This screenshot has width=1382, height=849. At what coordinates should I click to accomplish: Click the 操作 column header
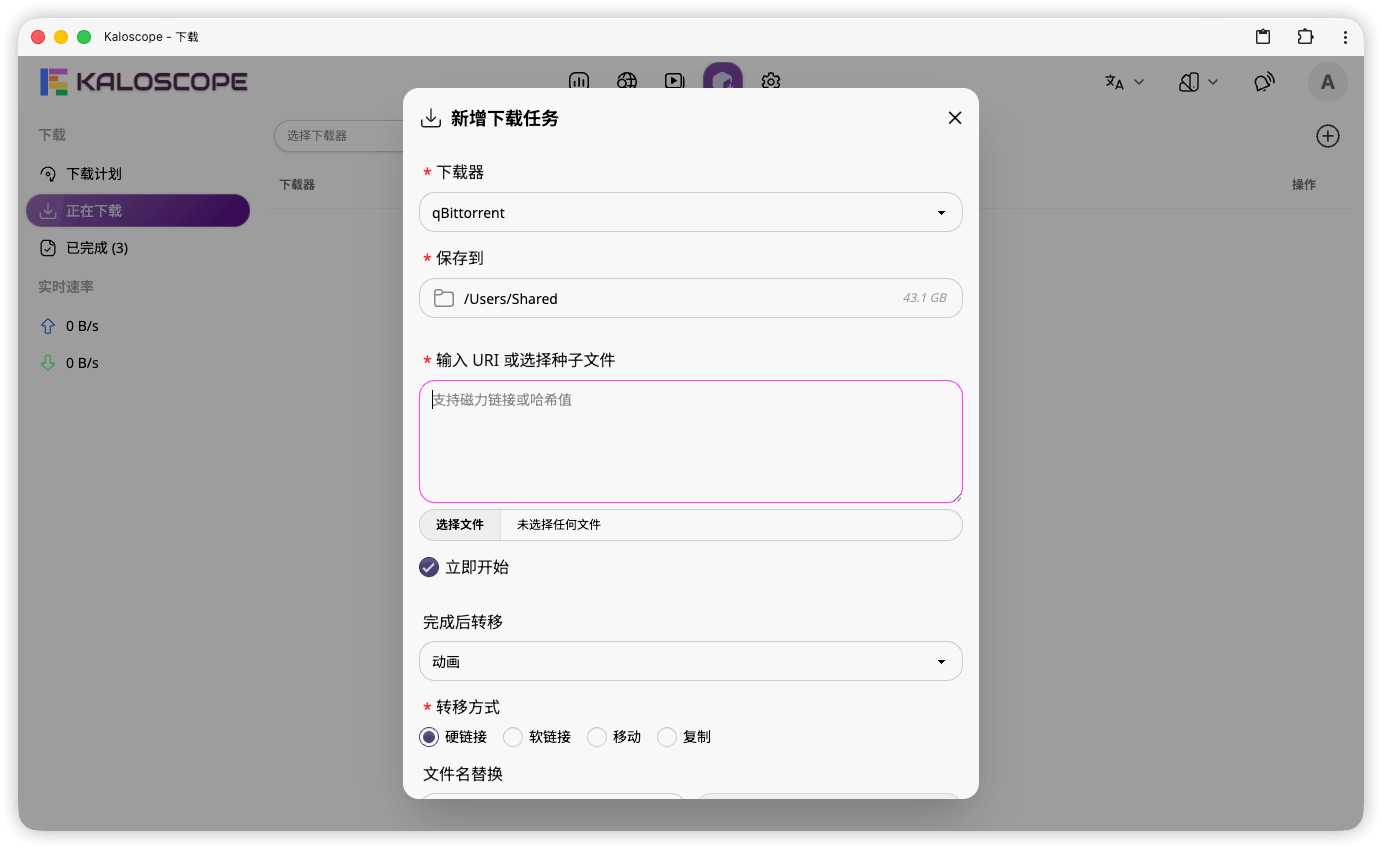pos(1304,185)
